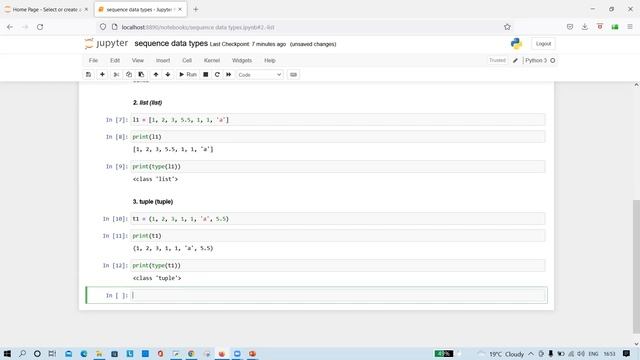Open the Edit menu
Viewport: 640px width, 360px height.
click(x=115, y=60)
